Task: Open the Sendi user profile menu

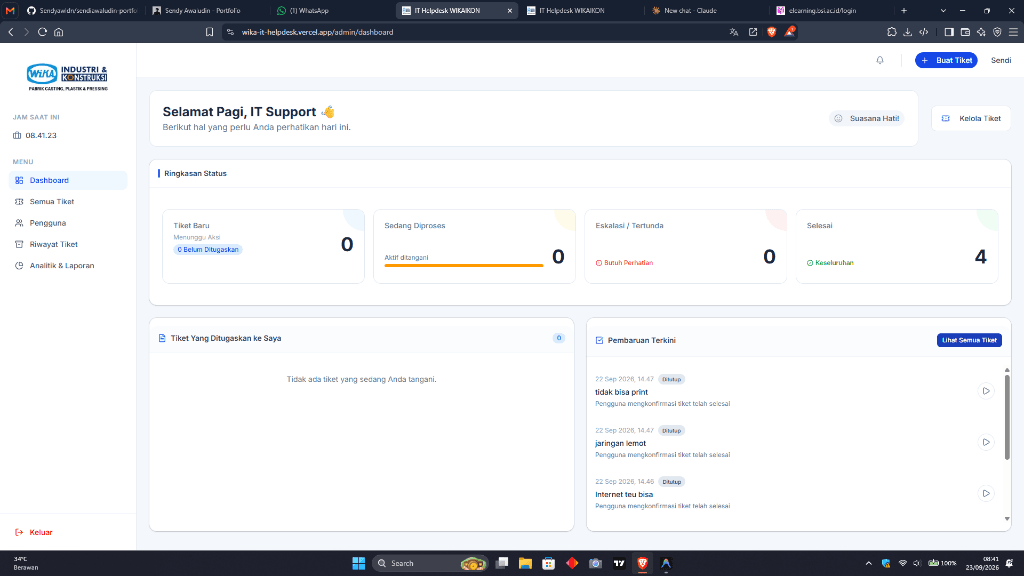Action: pos(1000,60)
